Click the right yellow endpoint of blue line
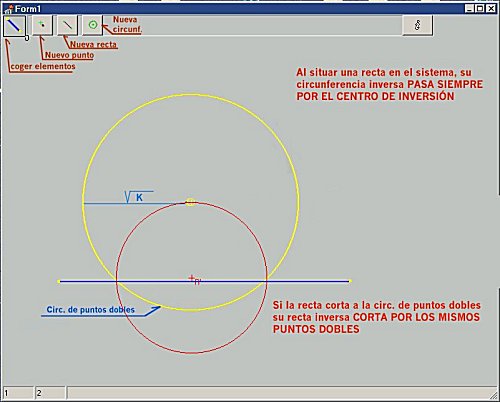Viewport: 500px width, 402px height. (350, 281)
